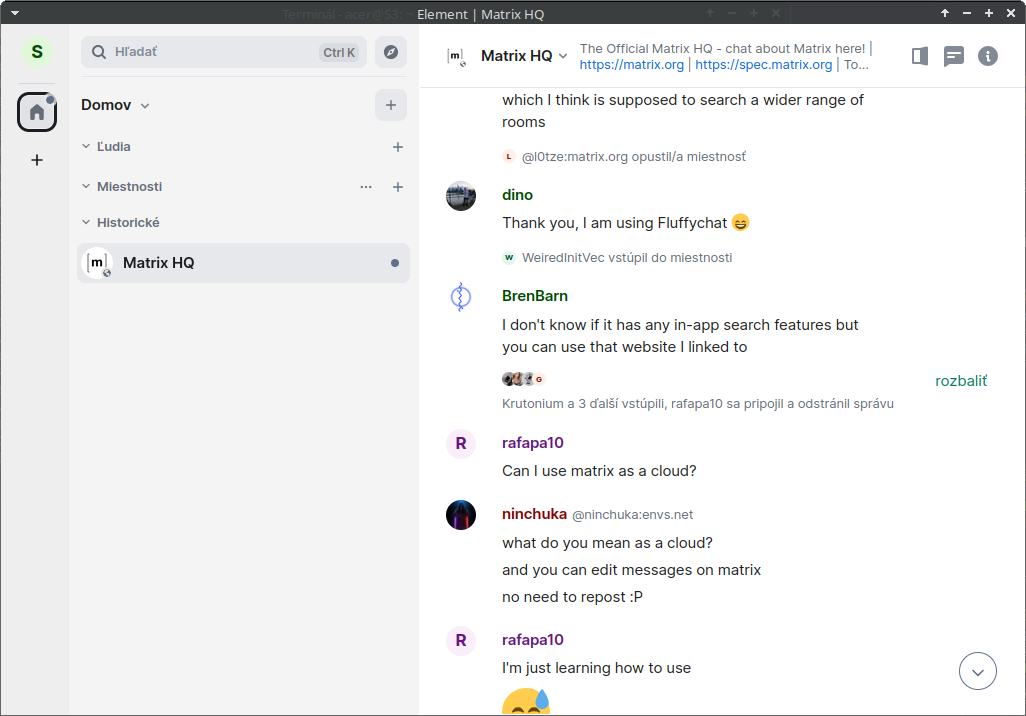The width and height of the screenshot is (1026, 716).
Task: Click l0tze small avatar icon
Action: tap(508, 157)
